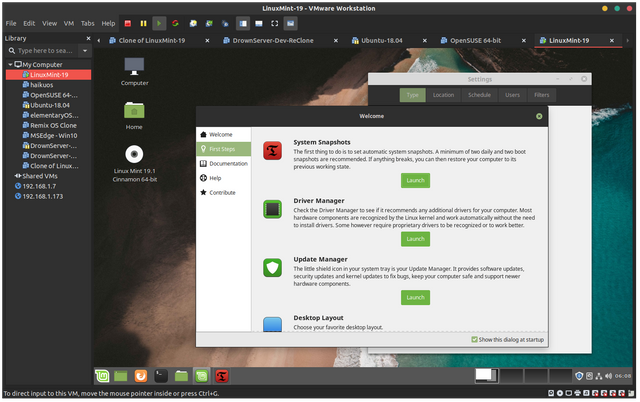Screen dimensions: 640x402
Task: Select Welcome in the Welcome sidebar
Action: tap(223, 134)
